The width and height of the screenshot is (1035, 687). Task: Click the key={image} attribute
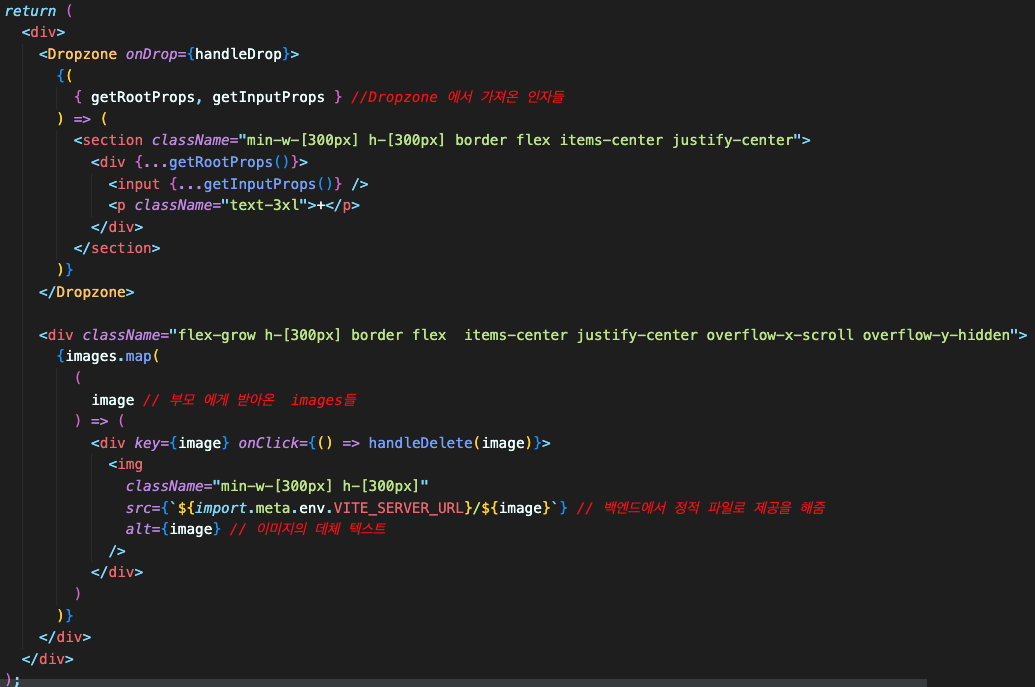click(x=182, y=443)
